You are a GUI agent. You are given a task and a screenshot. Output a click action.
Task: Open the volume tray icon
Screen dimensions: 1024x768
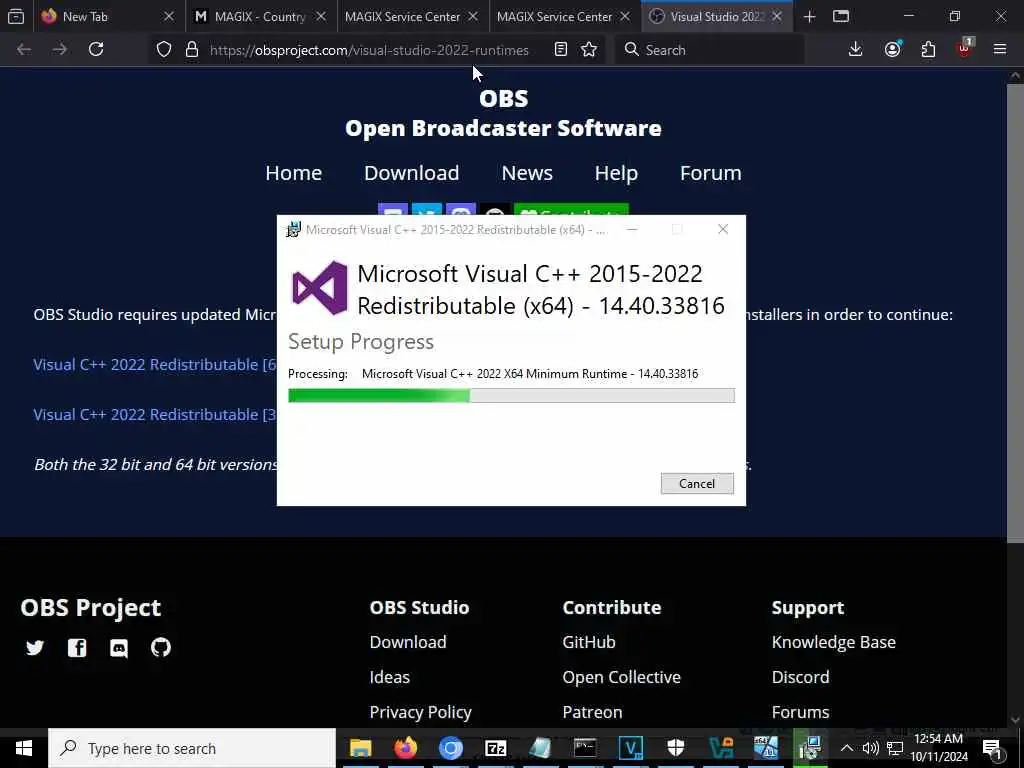point(871,748)
